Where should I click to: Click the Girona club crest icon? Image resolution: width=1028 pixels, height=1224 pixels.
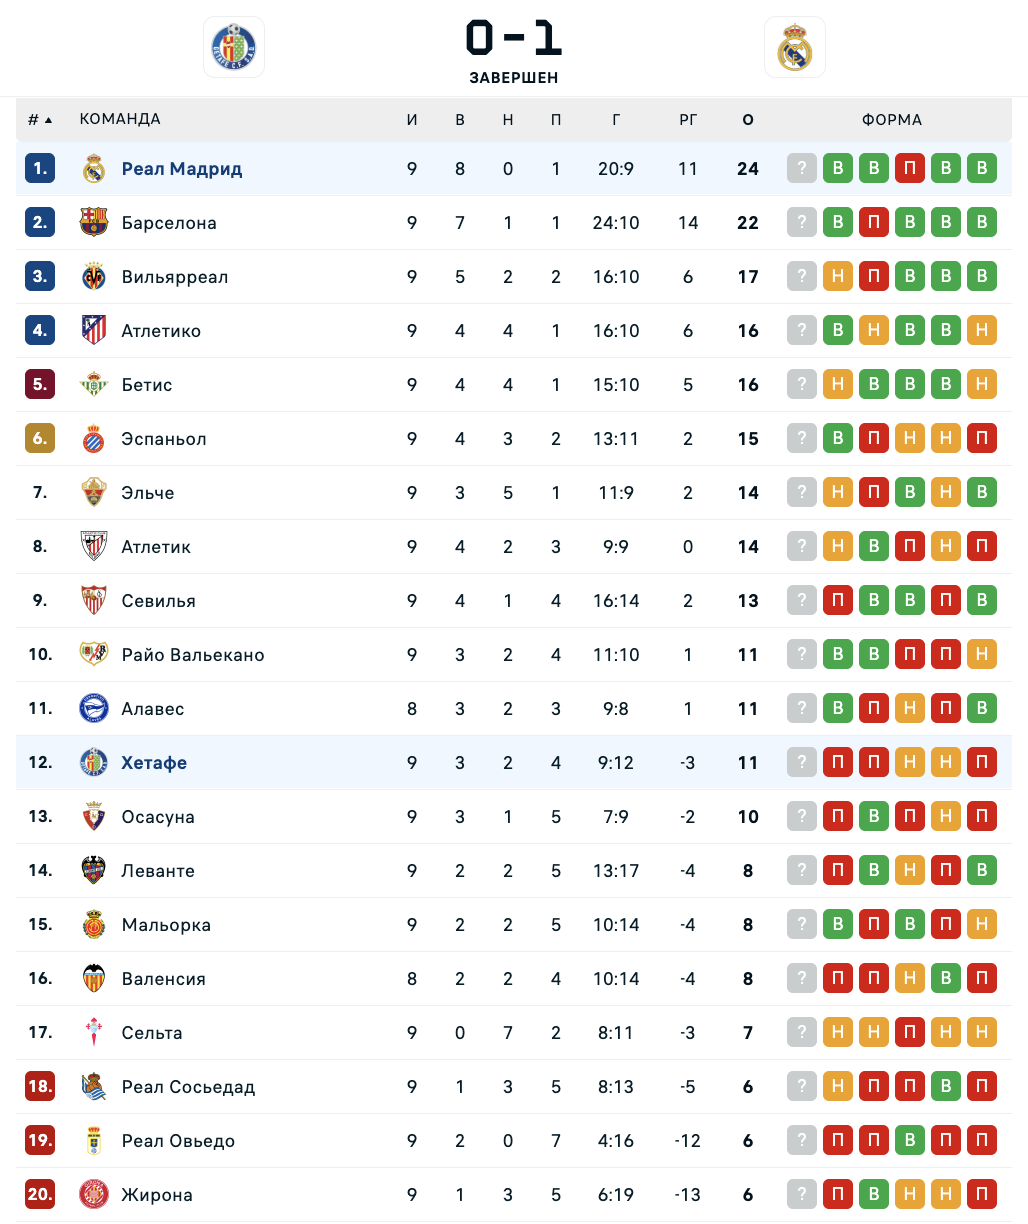pyautogui.click(x=94, y=1194)
